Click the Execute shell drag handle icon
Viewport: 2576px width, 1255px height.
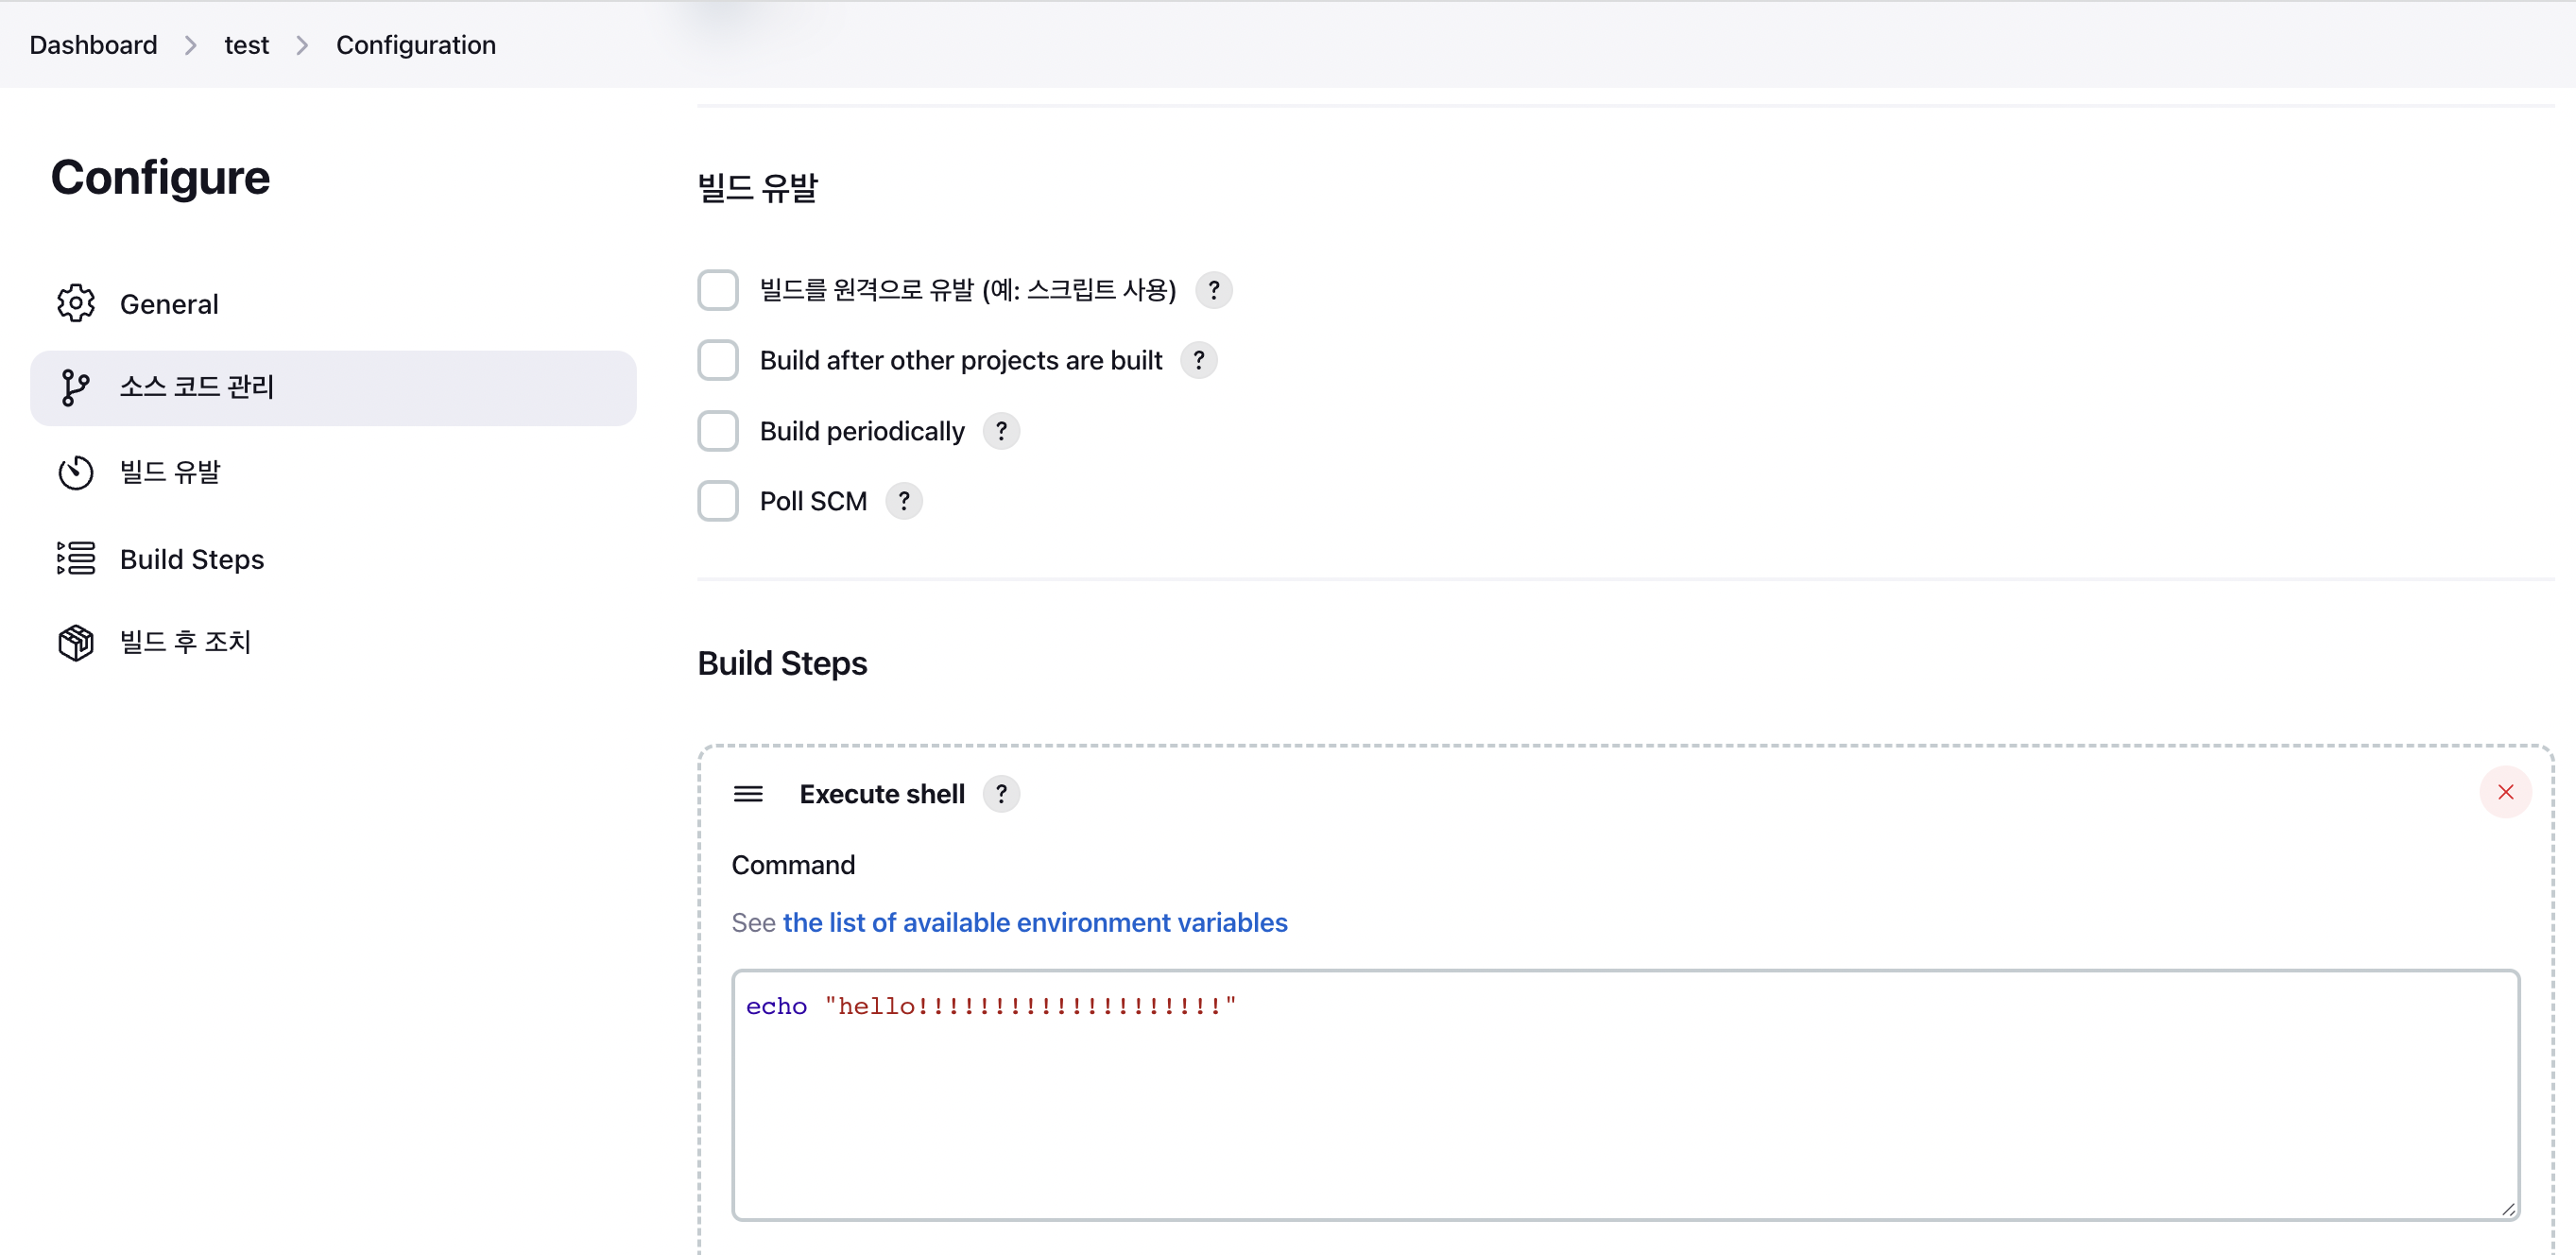[x=748, y=794]
